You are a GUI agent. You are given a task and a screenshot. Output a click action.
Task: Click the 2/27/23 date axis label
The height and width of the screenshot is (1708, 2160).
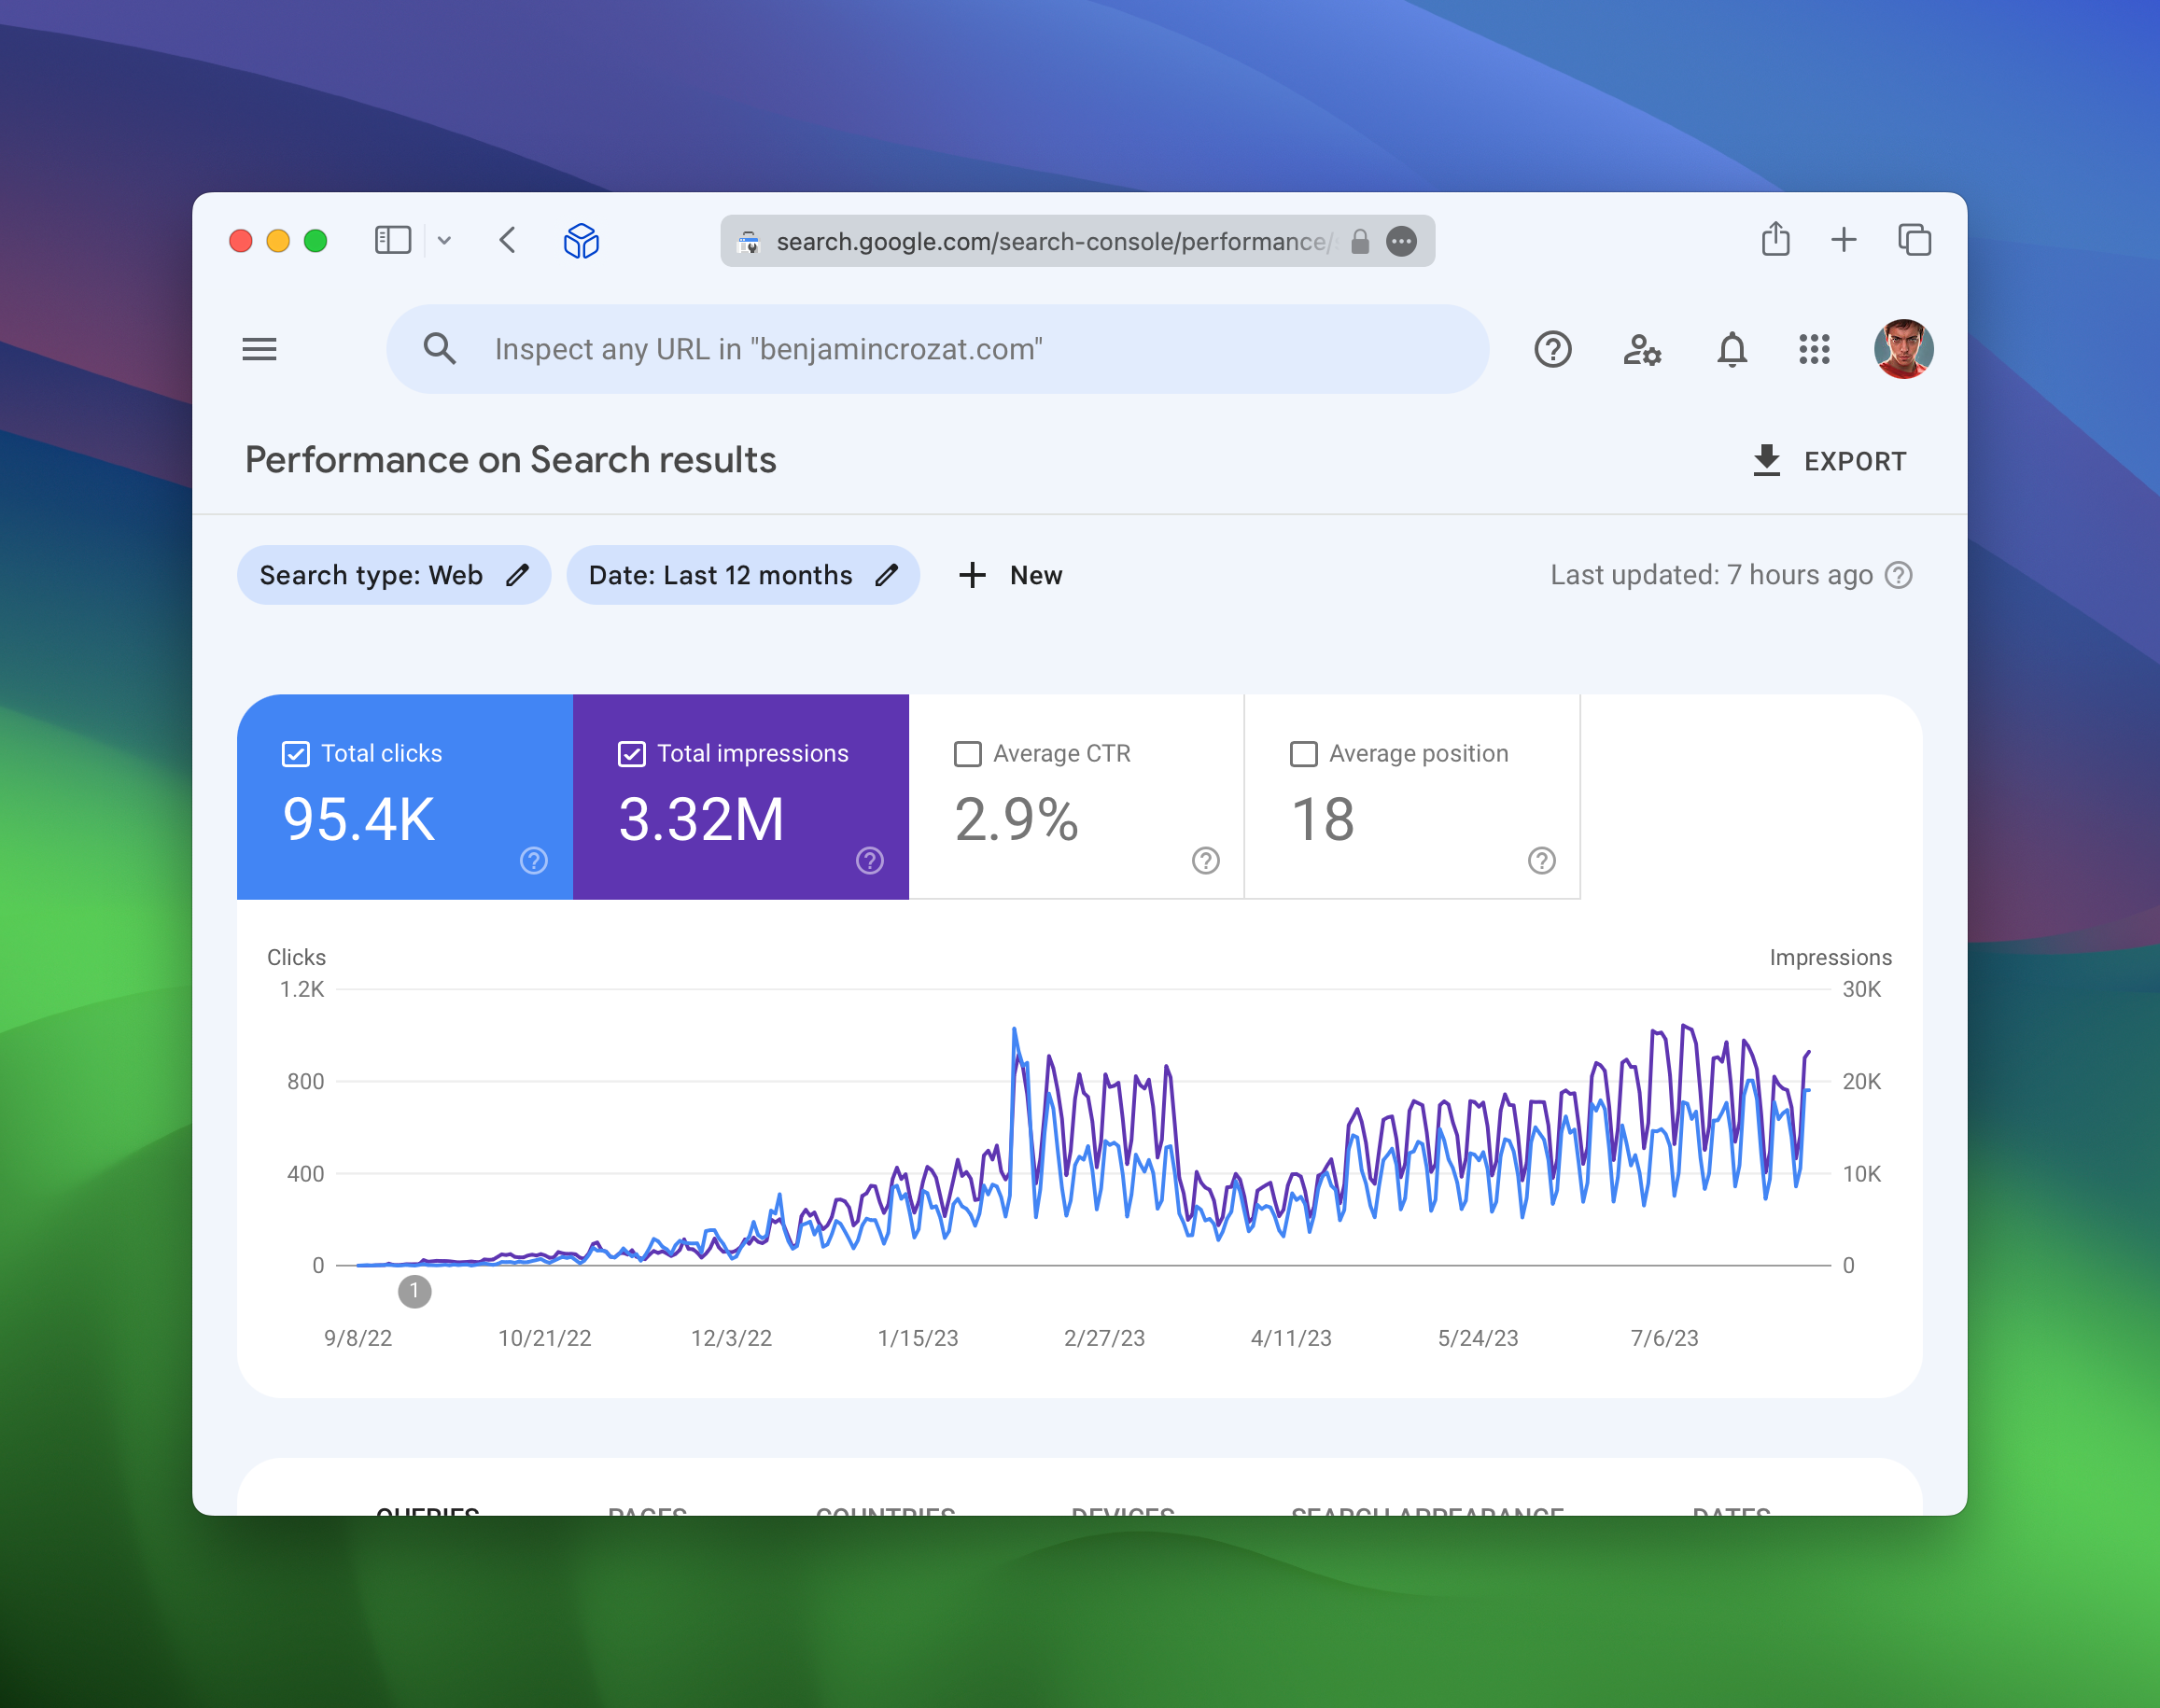[1105, 1338]
